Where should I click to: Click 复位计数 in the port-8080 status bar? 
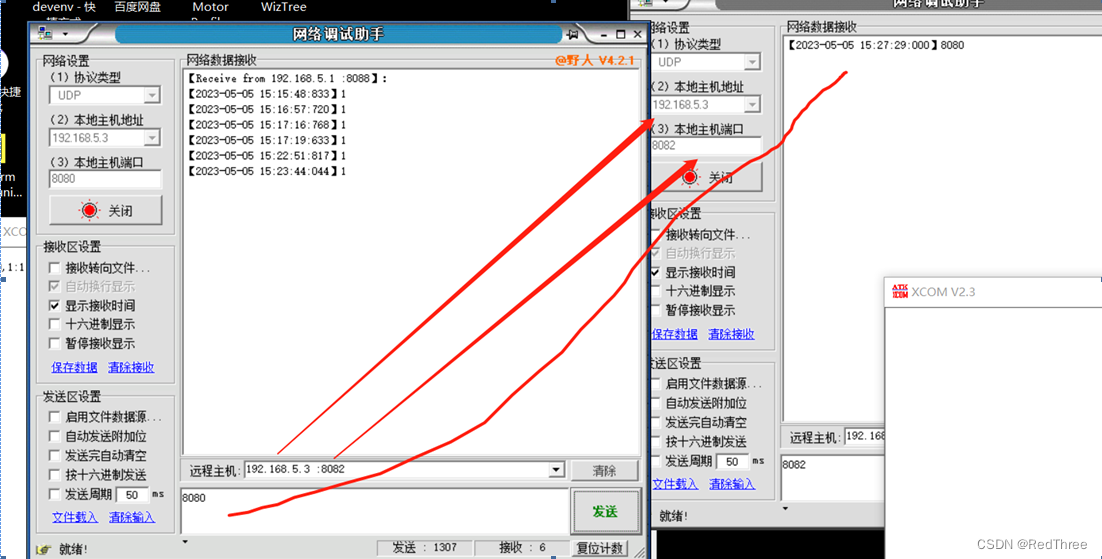pos(599,548)
